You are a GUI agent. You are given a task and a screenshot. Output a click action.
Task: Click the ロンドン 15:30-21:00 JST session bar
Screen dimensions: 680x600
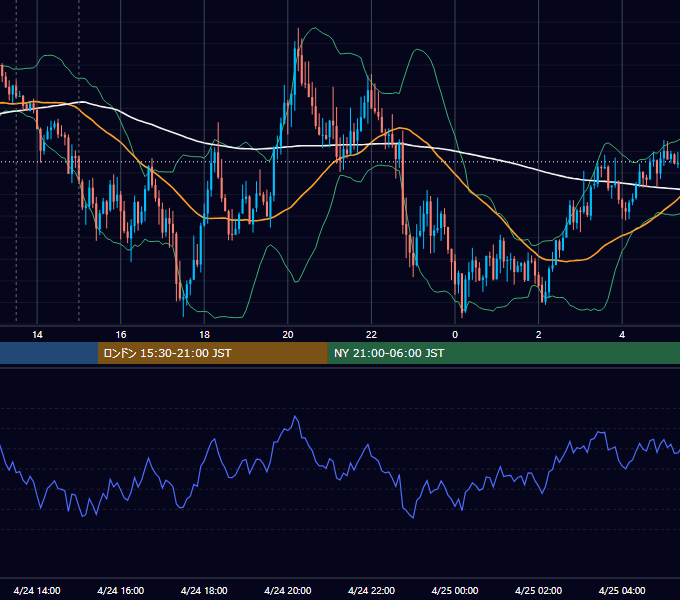pyautogui.click(x=212, y=353)
